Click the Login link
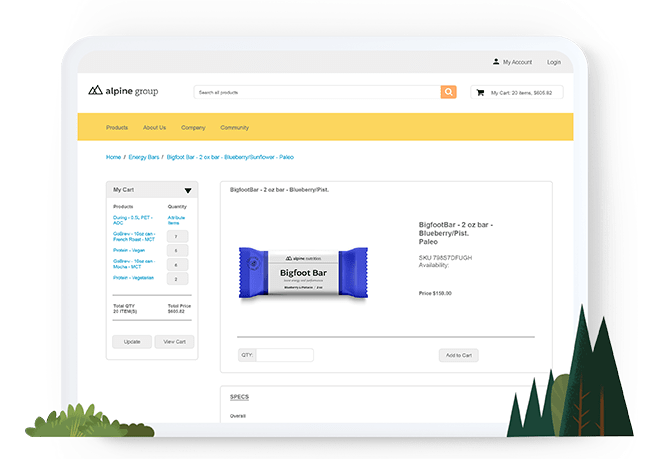Image resolution: width=650 pixels, height=459 pixels. pos(553,62)
